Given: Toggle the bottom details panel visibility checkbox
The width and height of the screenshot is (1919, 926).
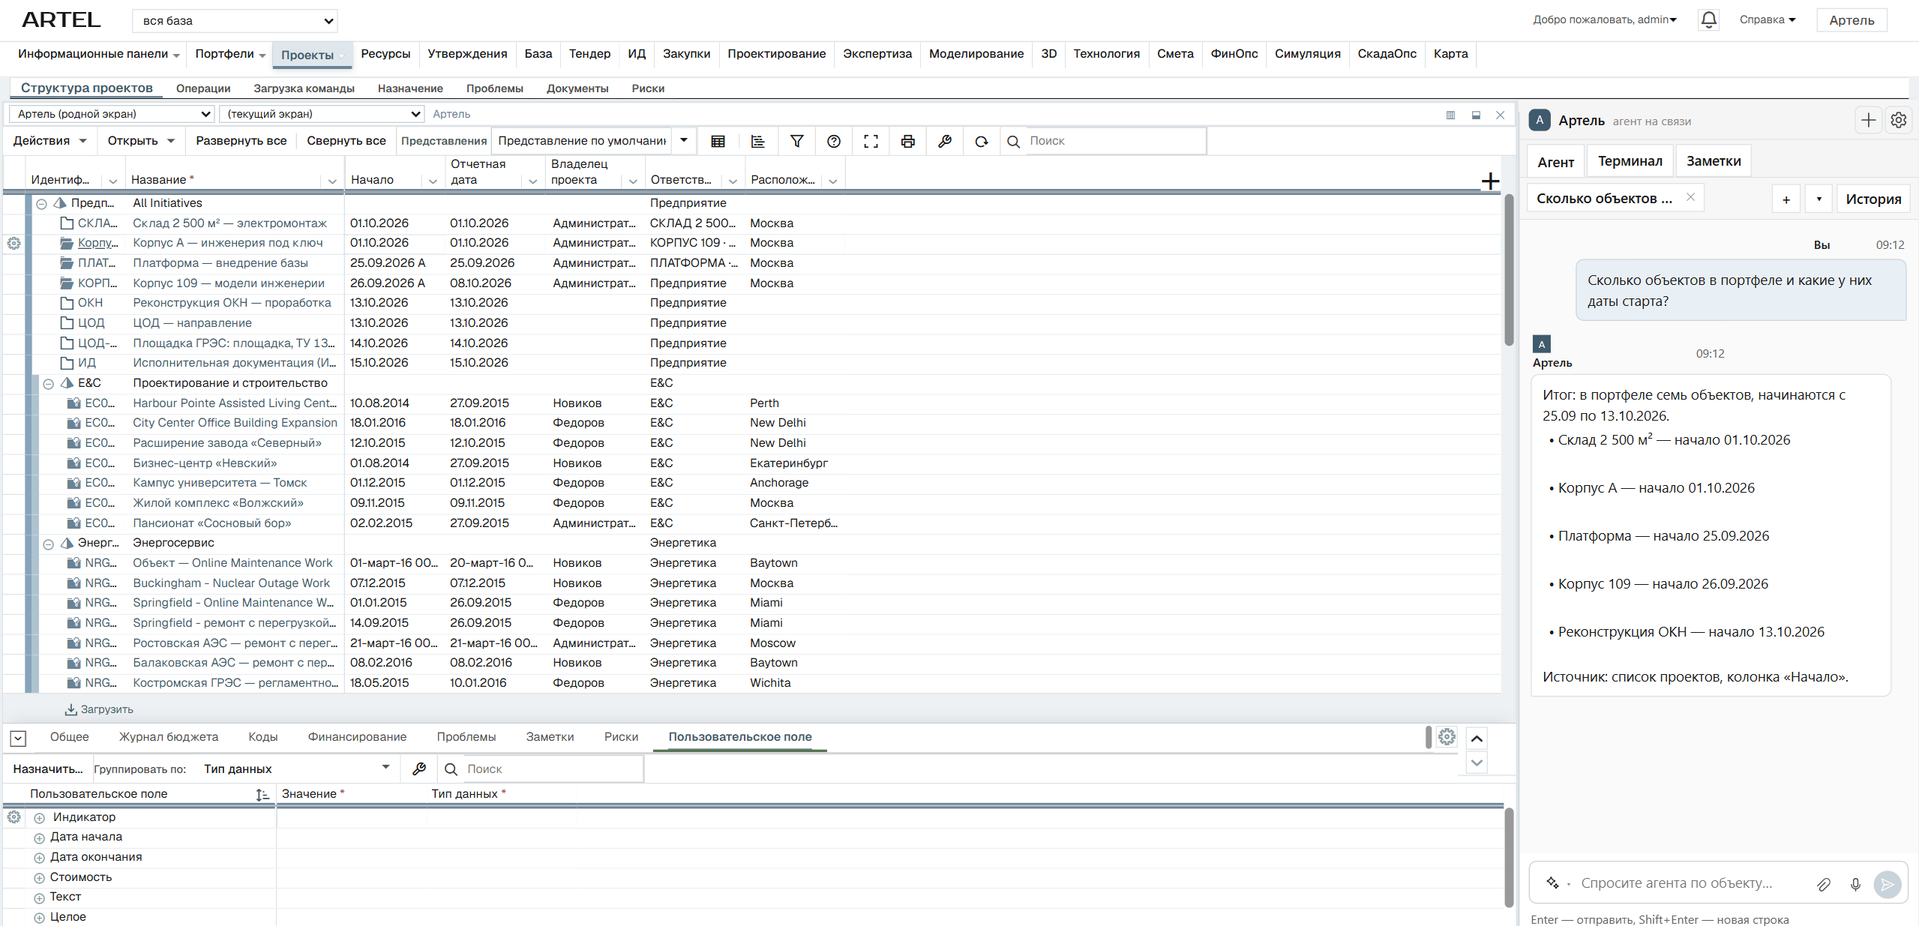Looking at the screenshot, I should pos(18,738).
